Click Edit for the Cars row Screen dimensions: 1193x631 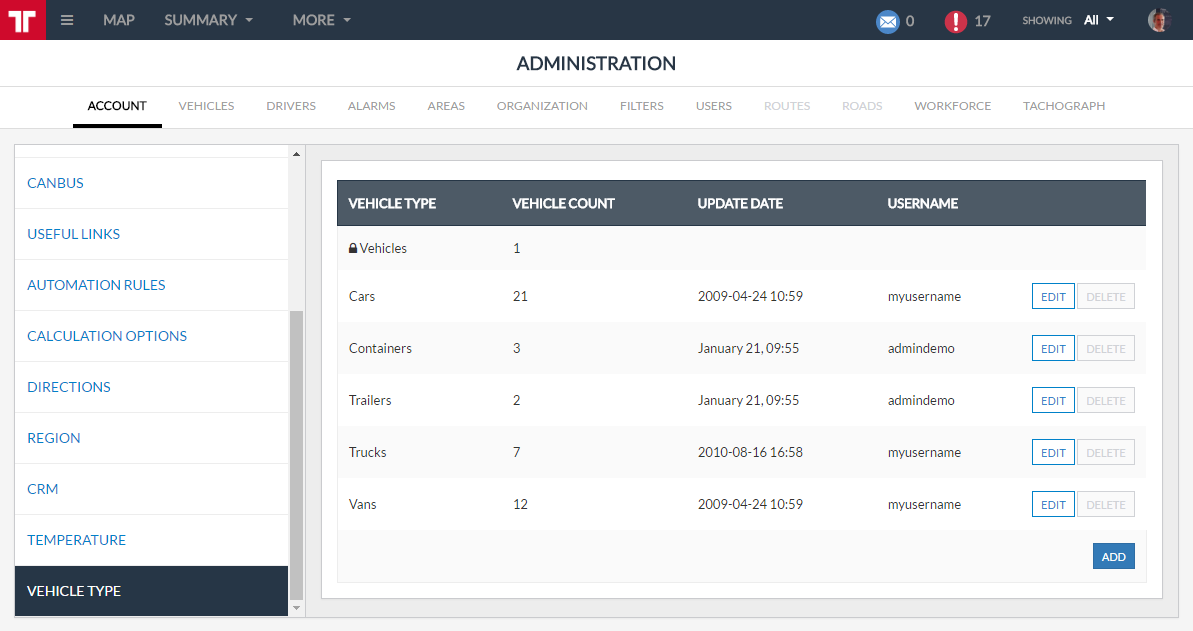[1053, 297]
